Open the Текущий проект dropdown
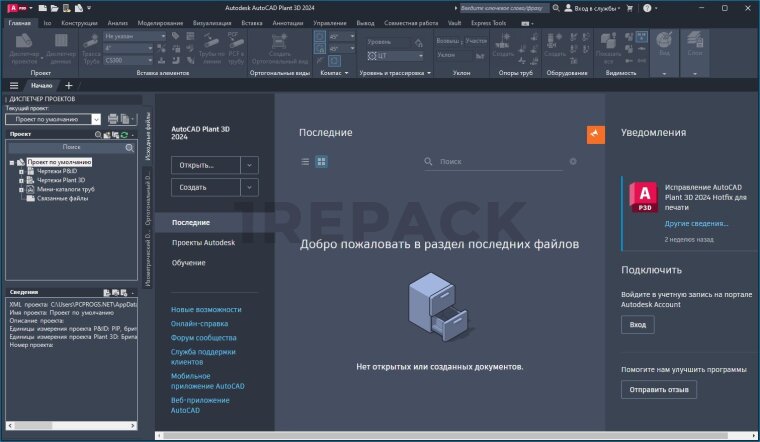The image size is (760, 442). 96,119
